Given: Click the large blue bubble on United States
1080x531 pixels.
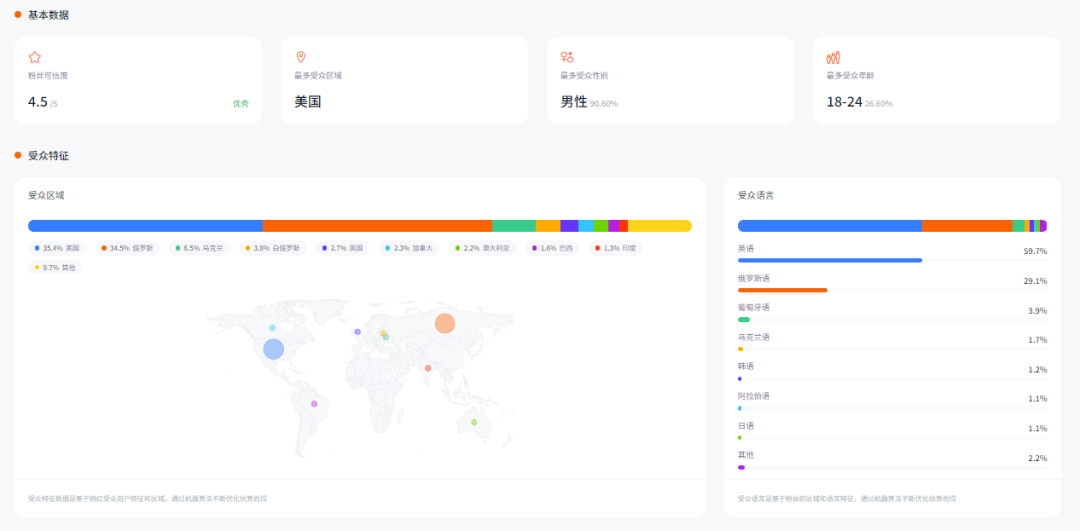Looking at the screenshot, I should coord(273,349).
